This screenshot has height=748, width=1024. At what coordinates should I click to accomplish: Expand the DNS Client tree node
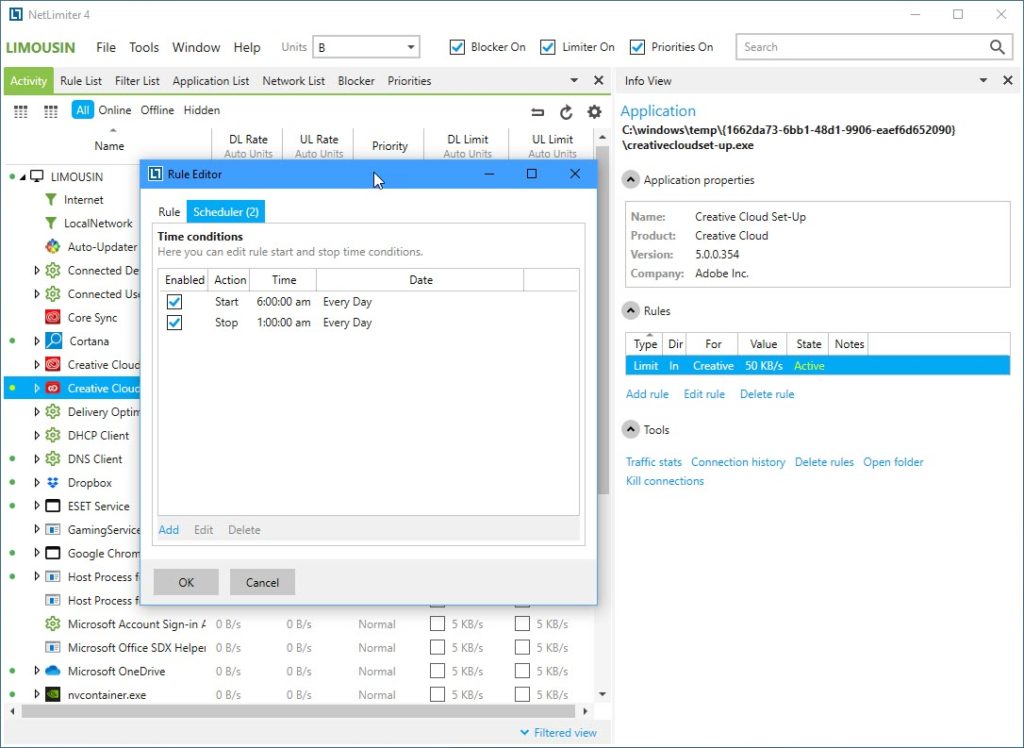pos(38,459)
